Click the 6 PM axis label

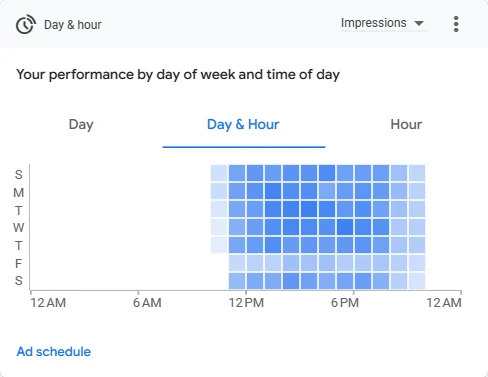tap(345, 303)
